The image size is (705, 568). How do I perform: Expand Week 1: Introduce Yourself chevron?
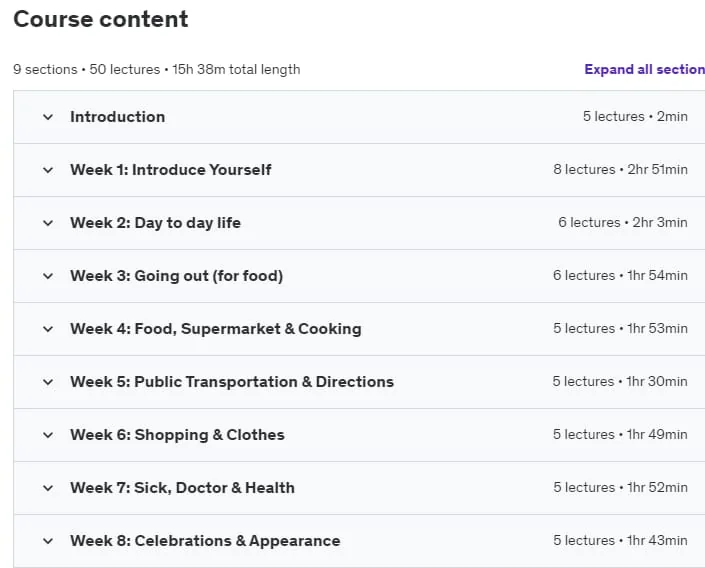[48, 170]
